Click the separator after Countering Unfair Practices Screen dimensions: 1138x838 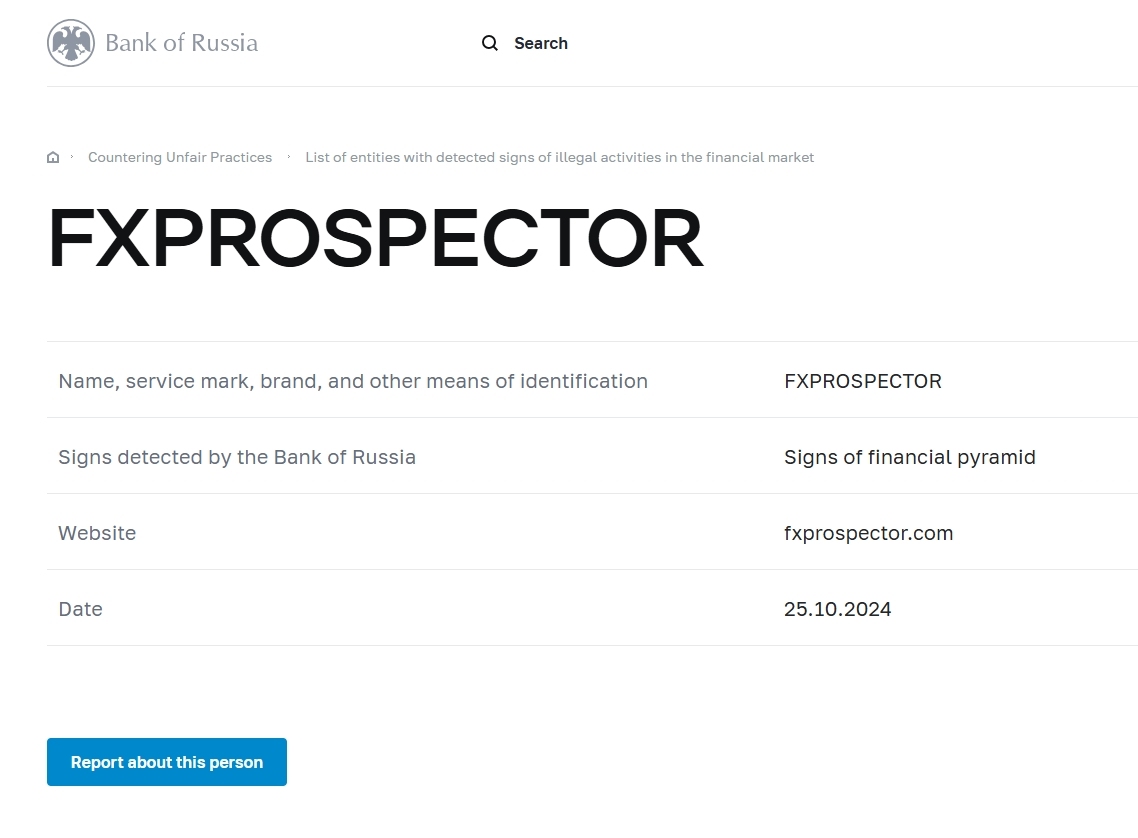click(289, 157)
